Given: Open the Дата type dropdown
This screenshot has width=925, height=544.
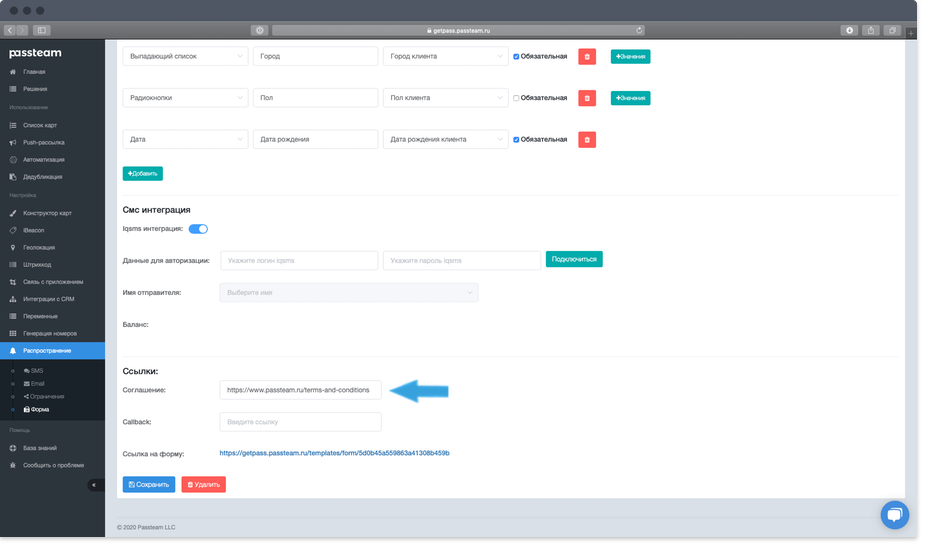Looking at the screenshot, I should point(186,140).
